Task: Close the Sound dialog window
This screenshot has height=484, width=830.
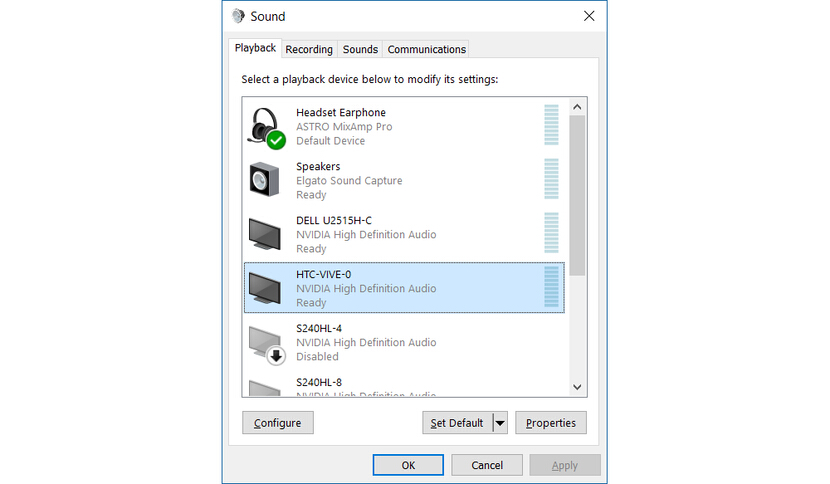Action: pos(589,16)
